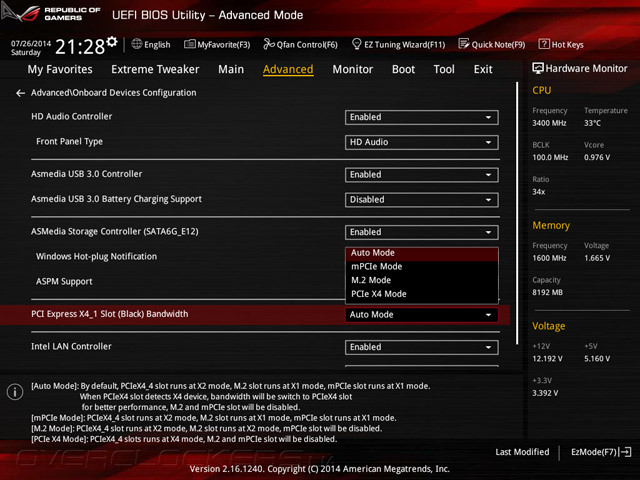Click the memory capacity 8192 MB

[547, 293]
